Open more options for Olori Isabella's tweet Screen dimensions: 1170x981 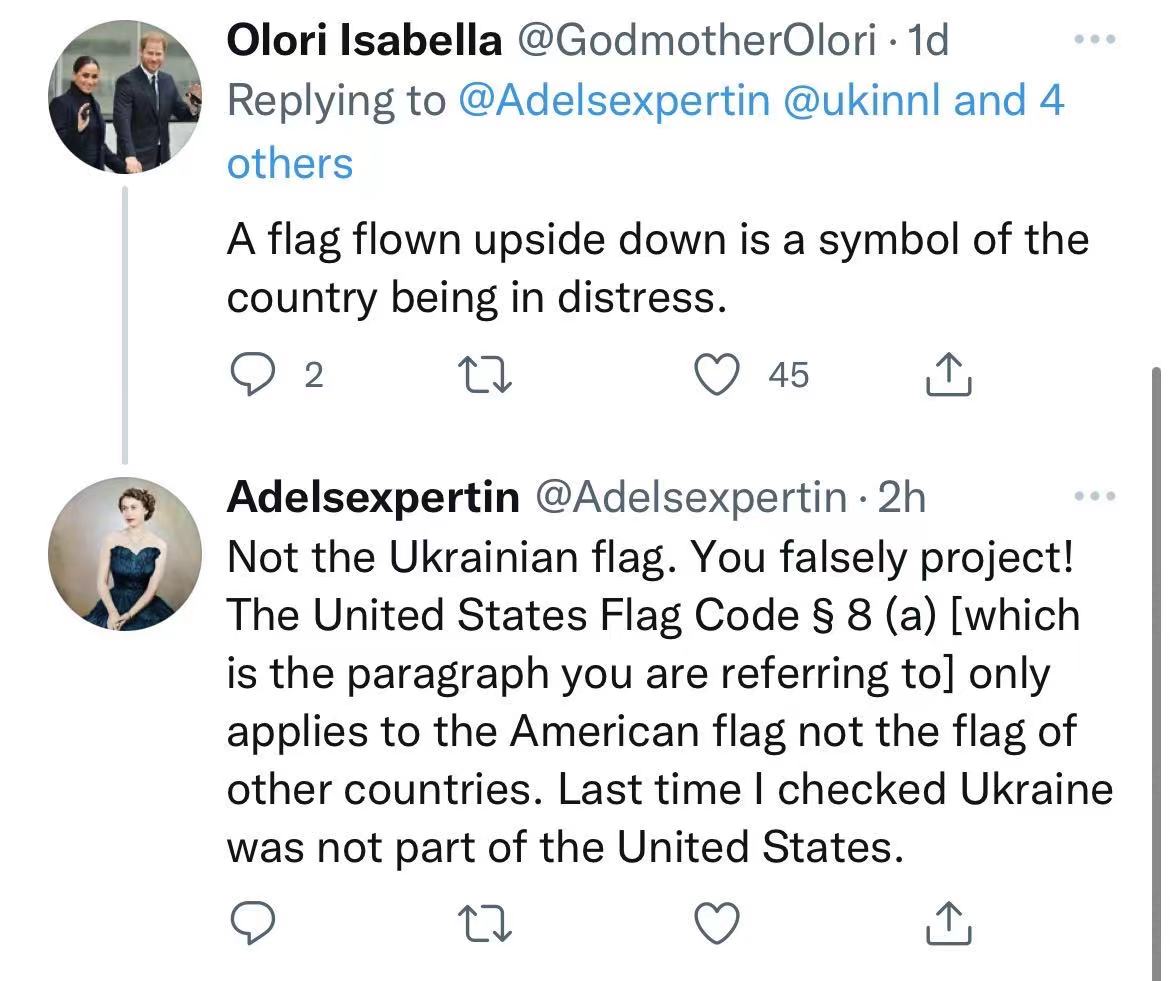click(x=1092, y=41)
